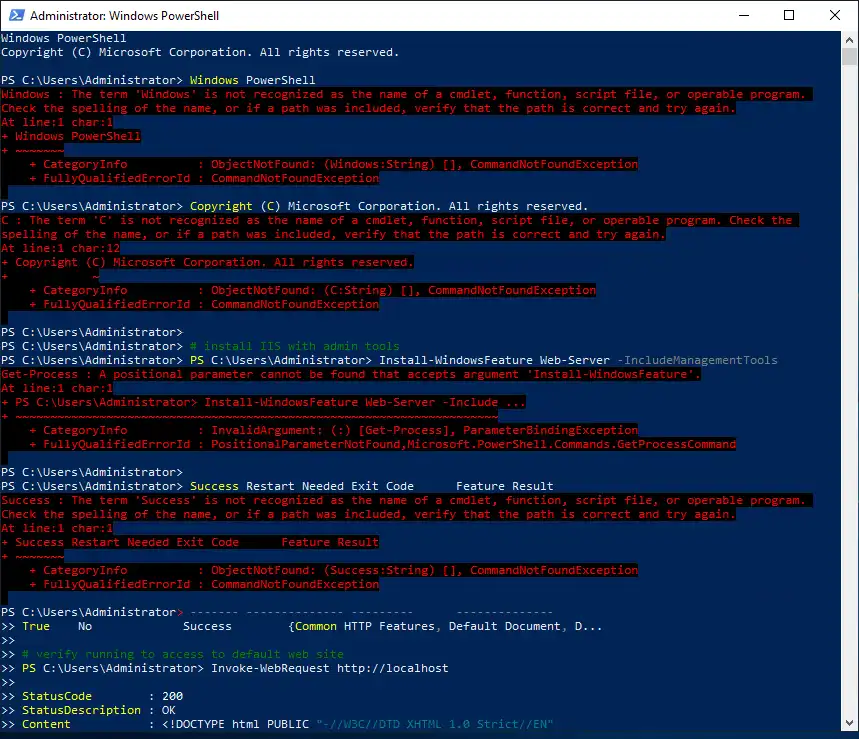Click the '# verify running to access' comment
This screenshot has width=859, height=739.
(182, 654)
